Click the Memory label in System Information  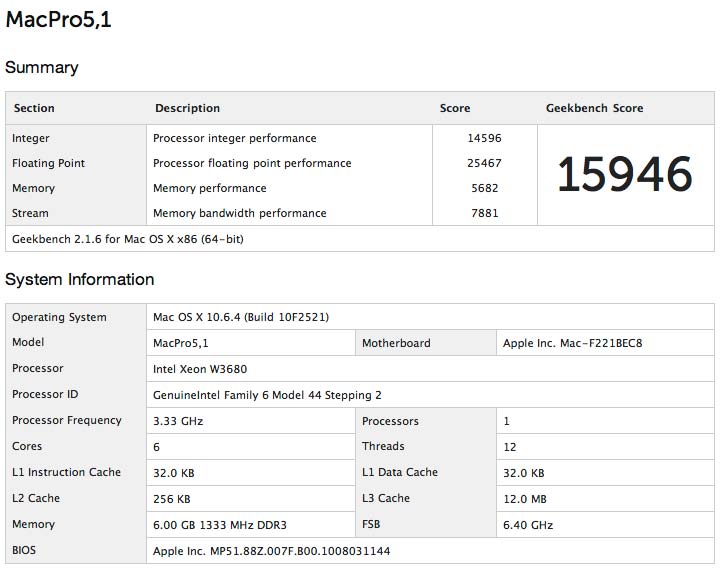click(33, 524)
